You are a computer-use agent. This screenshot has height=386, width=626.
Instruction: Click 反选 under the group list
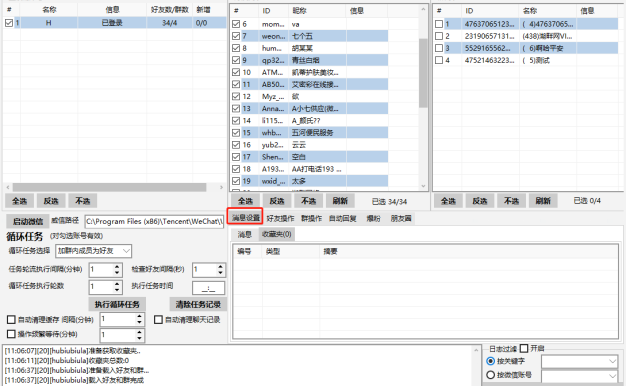click(x=479, y=201)
